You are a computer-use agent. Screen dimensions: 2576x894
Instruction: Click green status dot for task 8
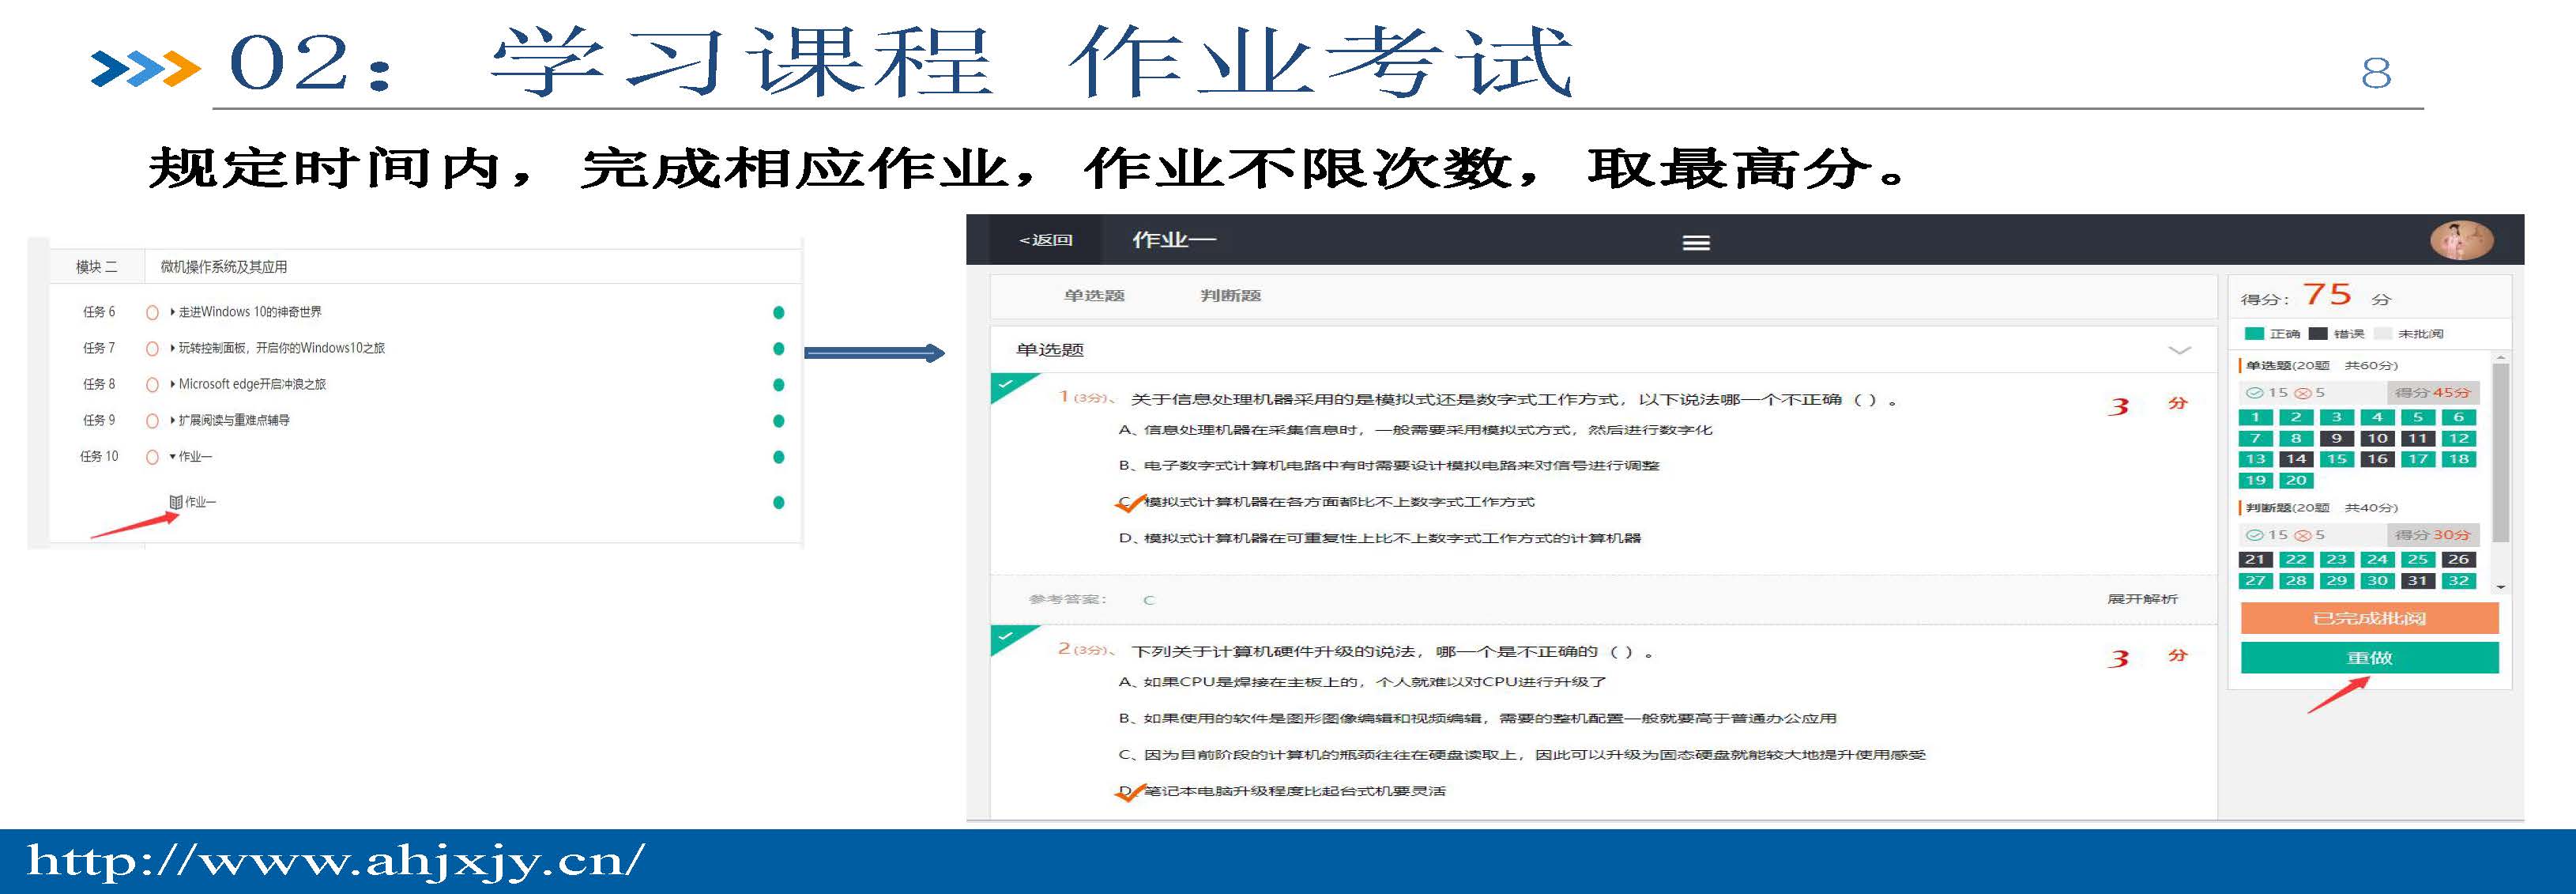778,385
